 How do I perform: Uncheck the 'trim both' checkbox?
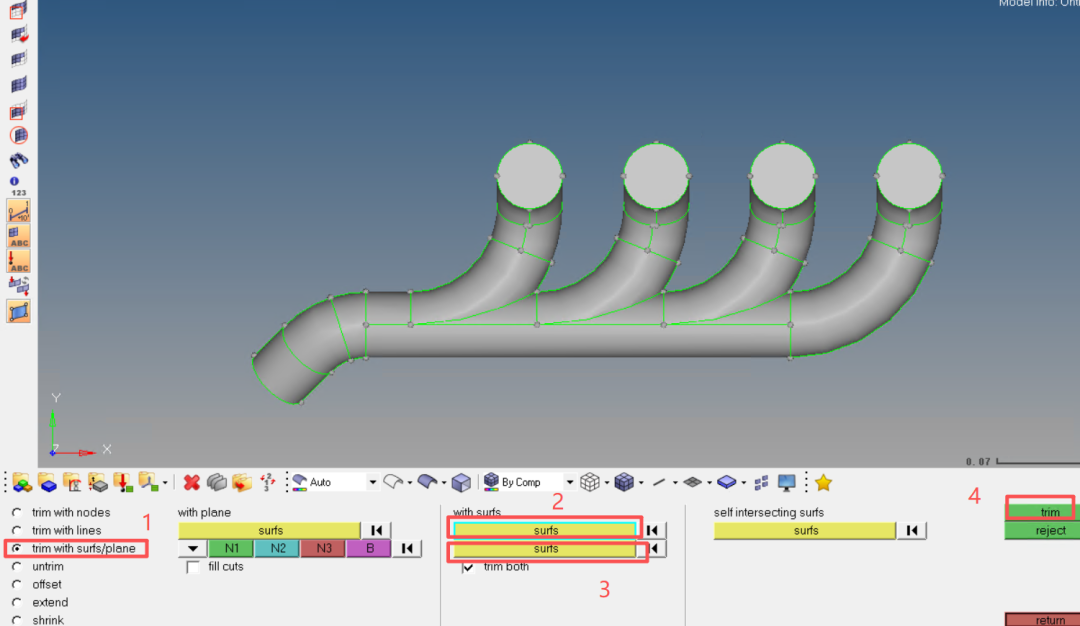click(468, 567)
